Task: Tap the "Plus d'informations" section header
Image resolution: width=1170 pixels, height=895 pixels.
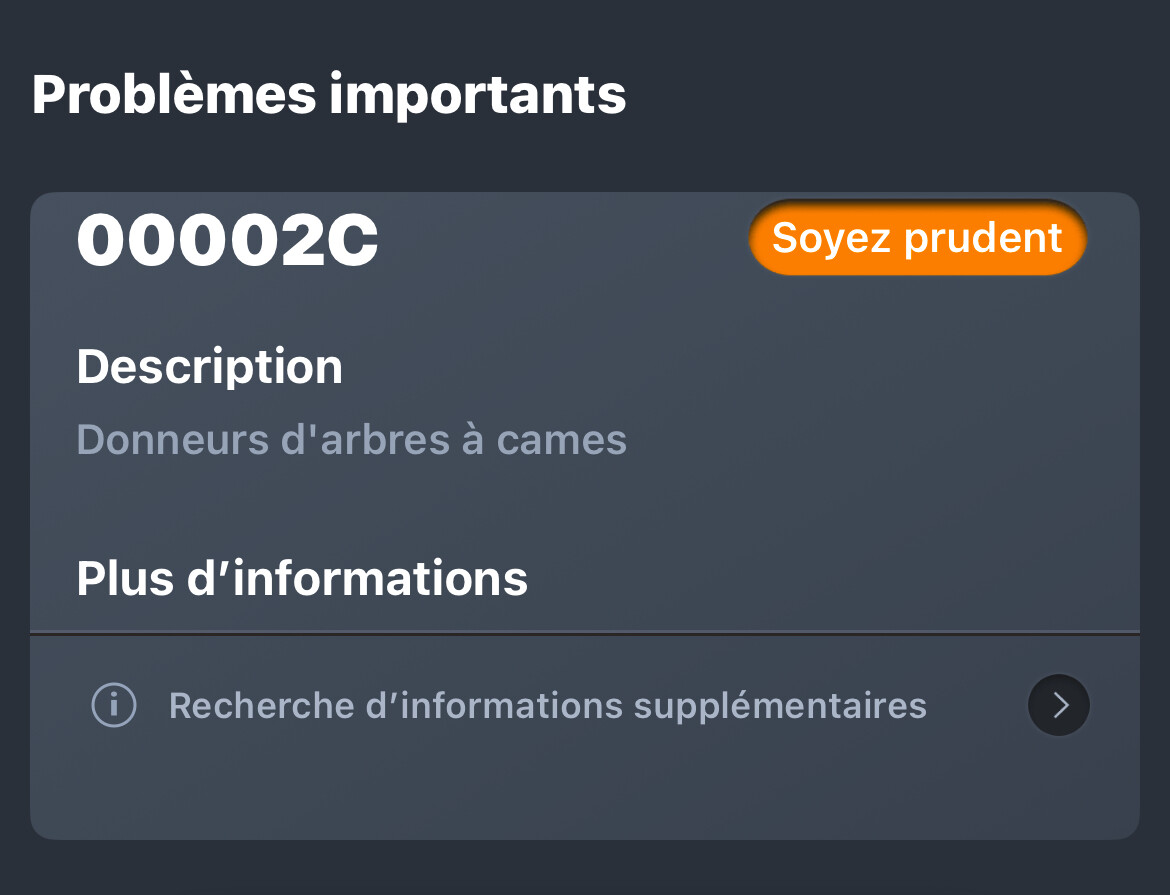Action: [302, 579]
